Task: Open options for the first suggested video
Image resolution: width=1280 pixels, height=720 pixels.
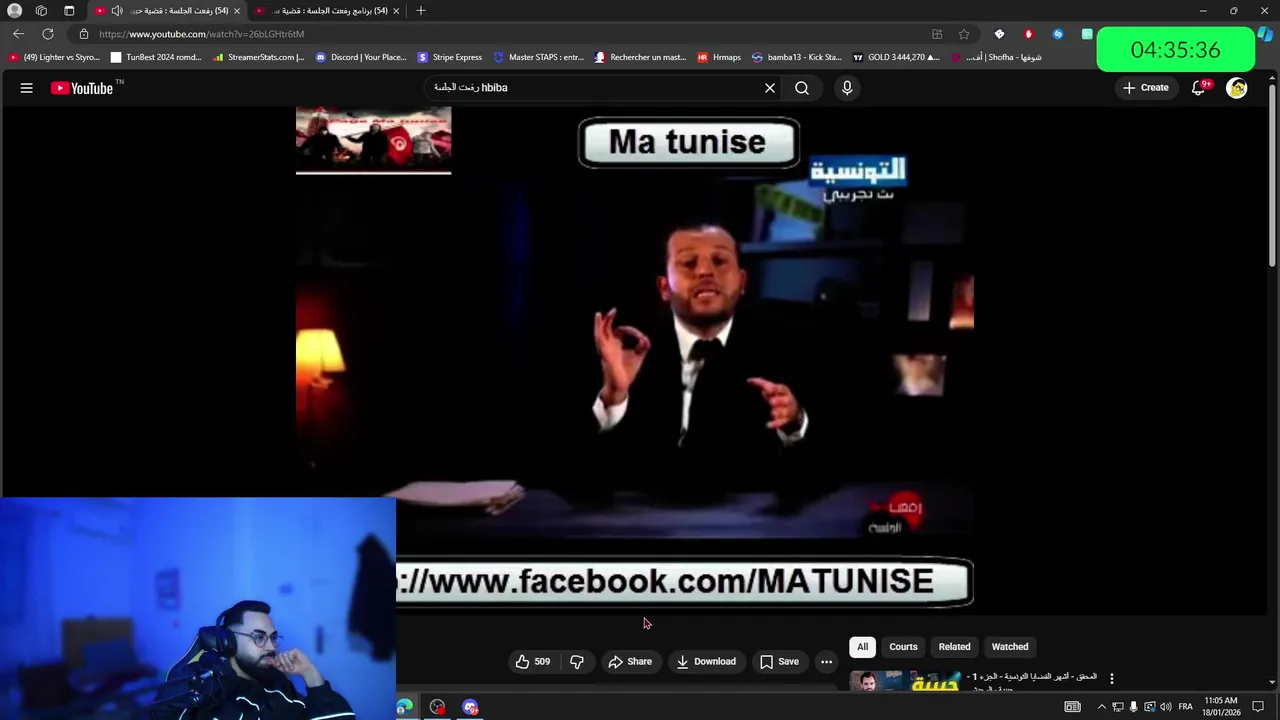Action: 1111,679
